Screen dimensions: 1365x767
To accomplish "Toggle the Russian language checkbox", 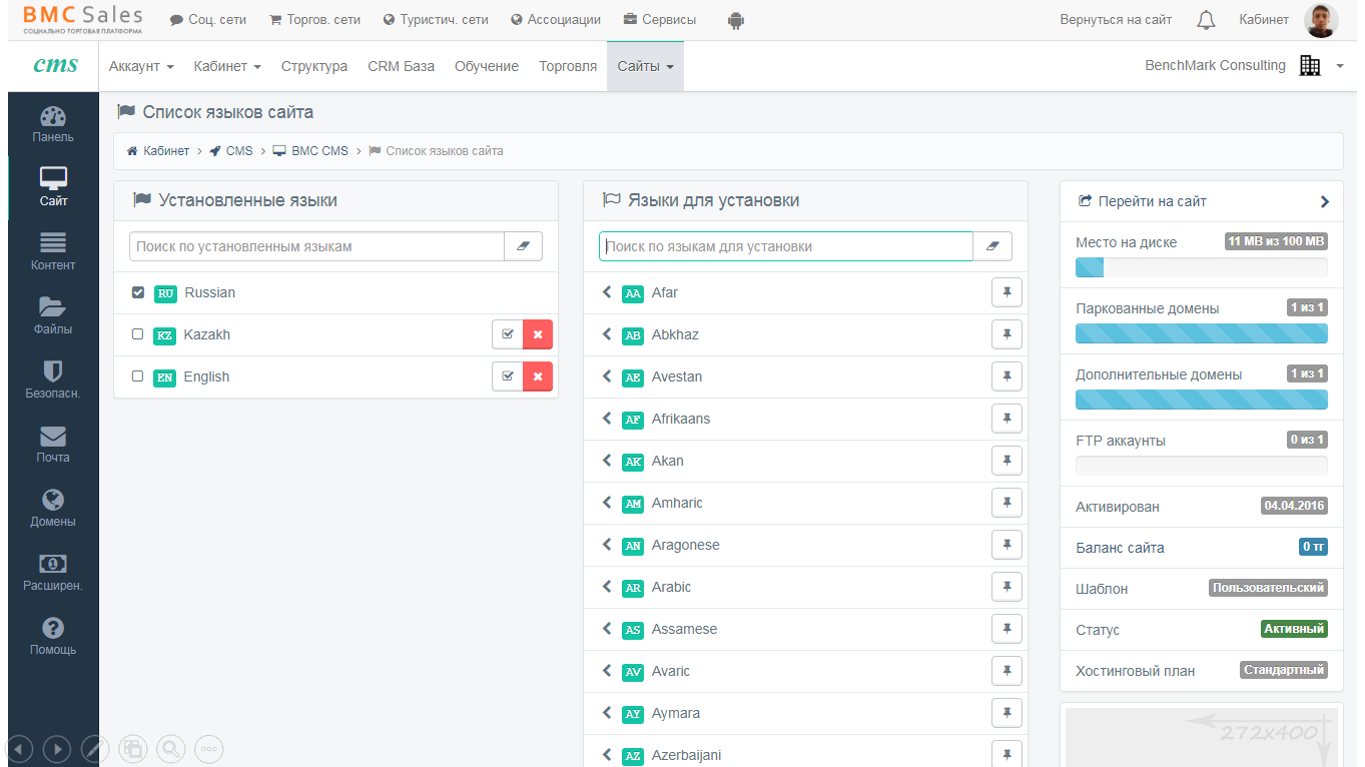I will coord(138,293).
